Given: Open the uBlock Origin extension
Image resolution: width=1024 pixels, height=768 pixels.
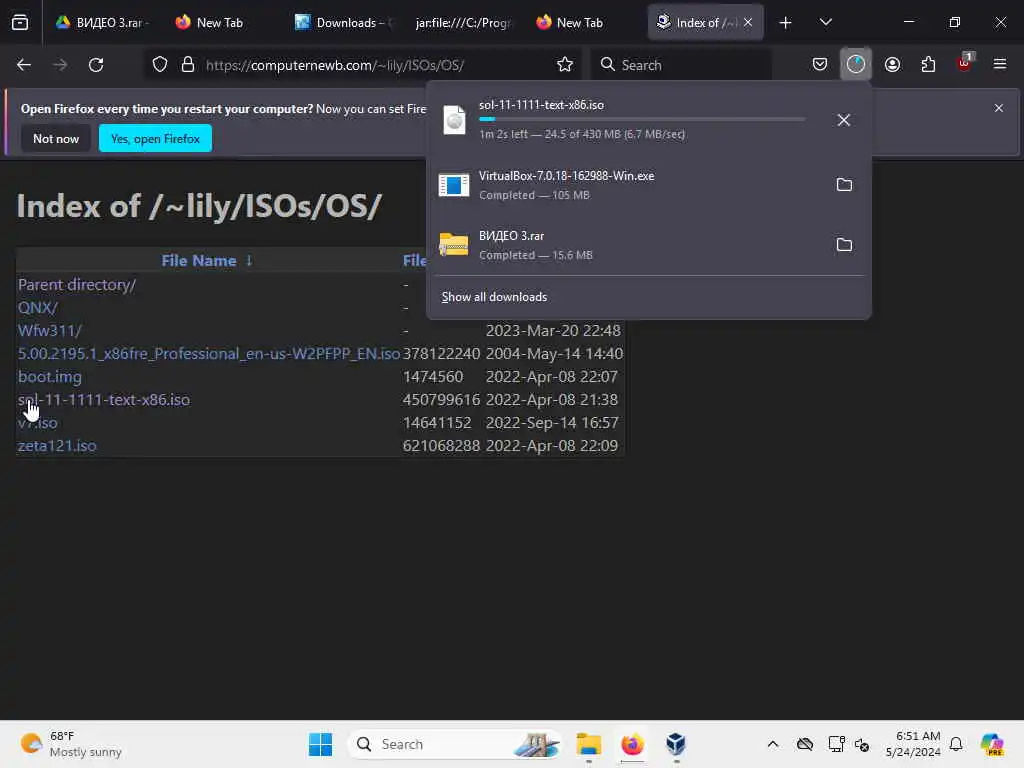Looking at the screenshot, I should (965, 64).
